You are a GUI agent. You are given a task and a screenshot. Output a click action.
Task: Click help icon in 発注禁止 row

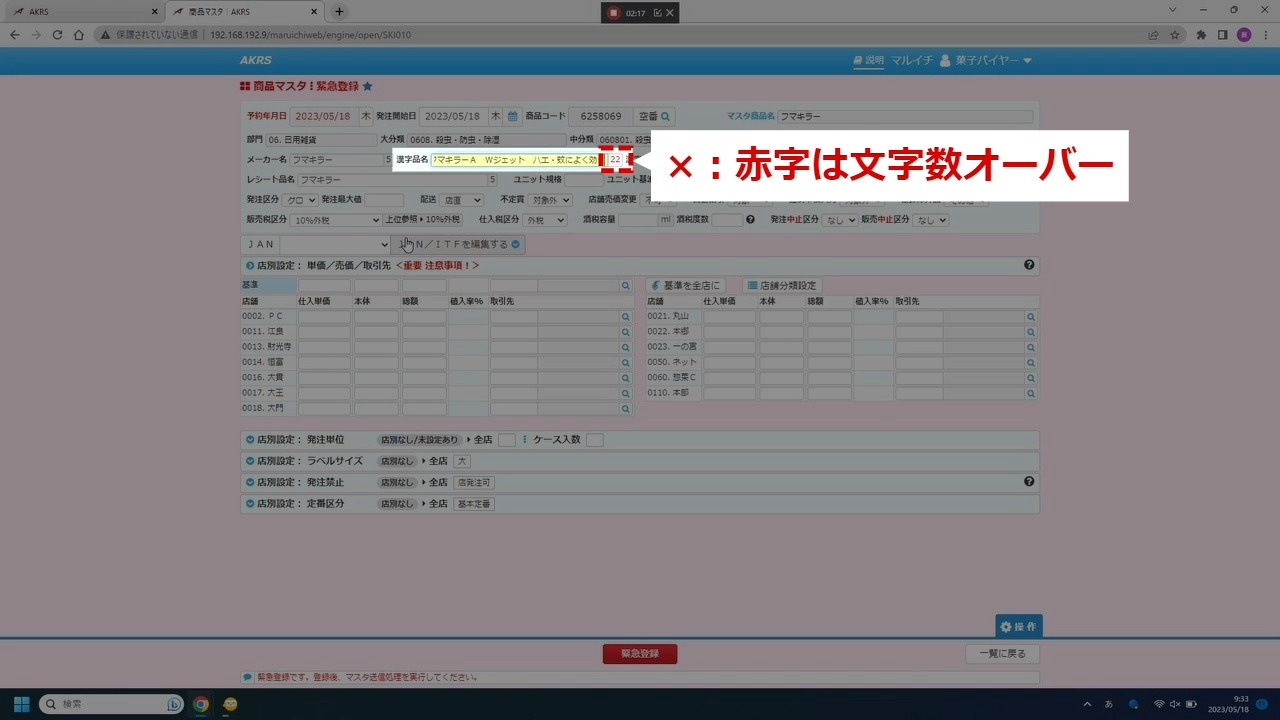coord(1029,482)
